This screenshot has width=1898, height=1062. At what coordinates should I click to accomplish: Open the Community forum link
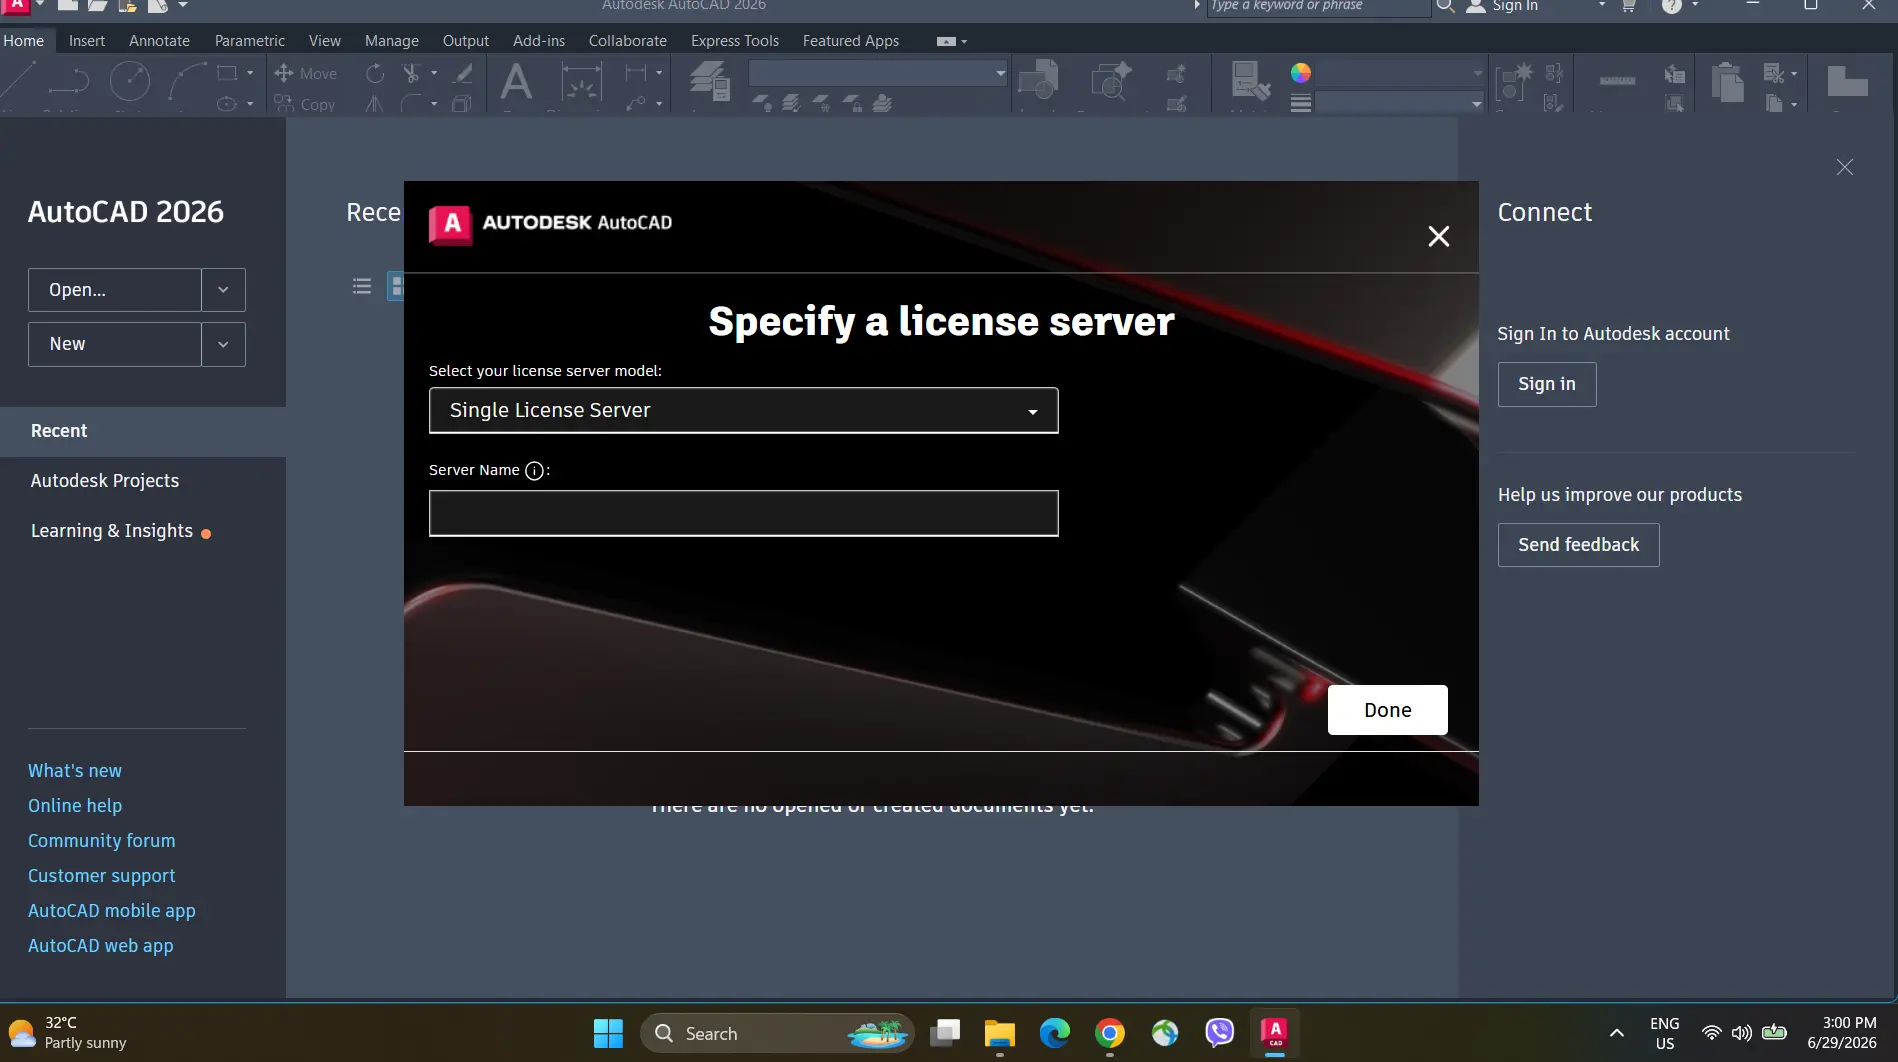(x=102, y=841)
